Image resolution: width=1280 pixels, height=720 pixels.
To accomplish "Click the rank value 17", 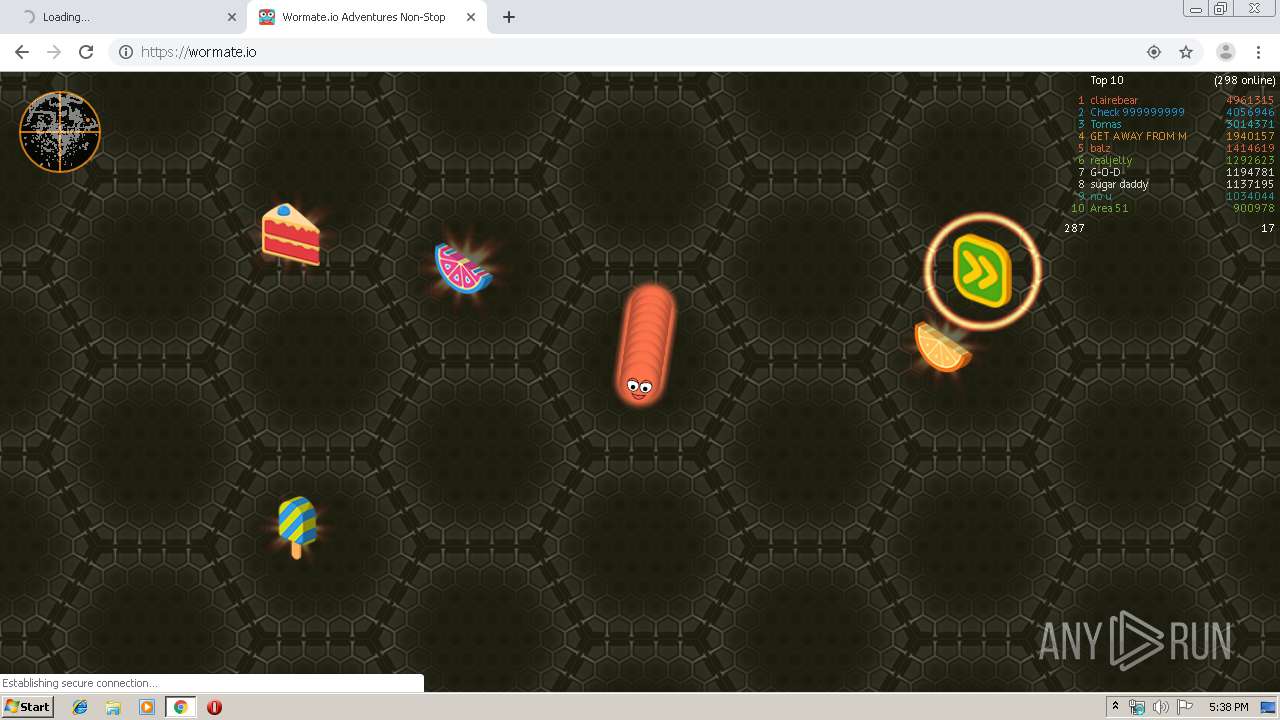I will coord(1268,228).
